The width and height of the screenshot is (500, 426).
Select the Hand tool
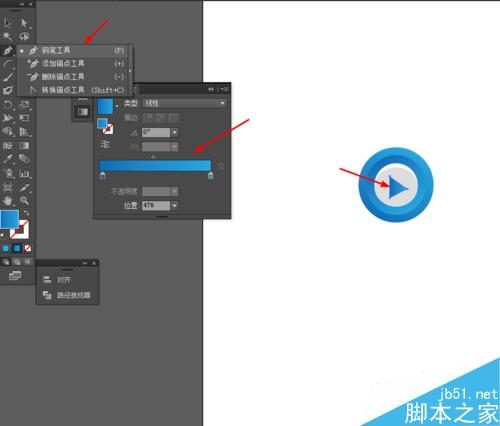pyautogui.click(x=8, y=201)
